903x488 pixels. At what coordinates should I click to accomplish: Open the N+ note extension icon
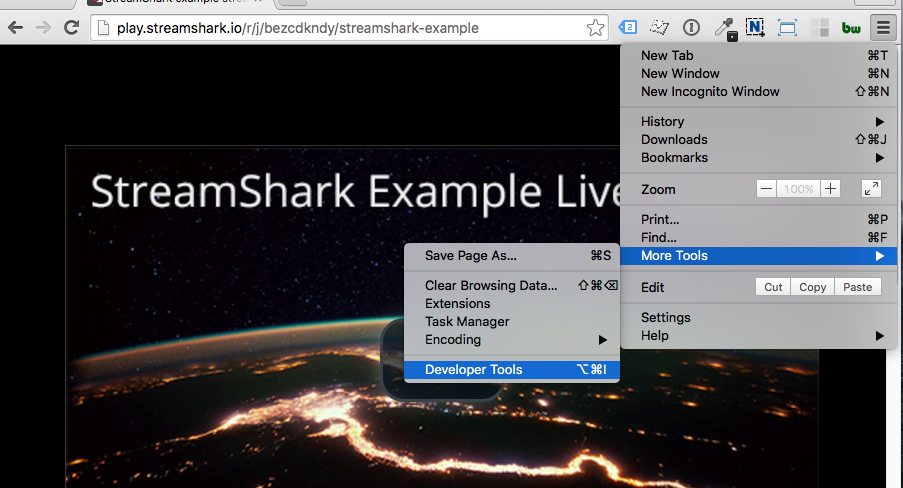click(755, 27)
